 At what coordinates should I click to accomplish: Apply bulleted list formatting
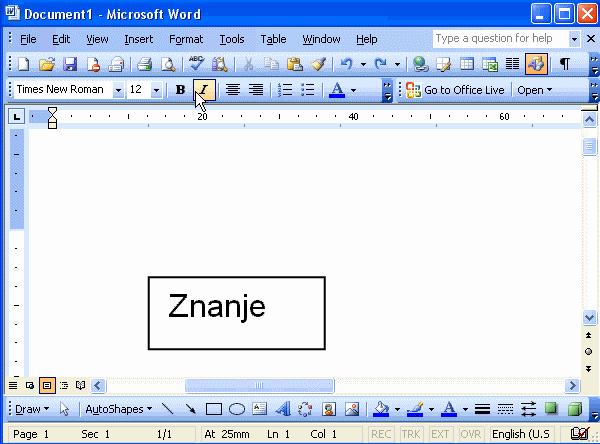click(x=308, y=90)
